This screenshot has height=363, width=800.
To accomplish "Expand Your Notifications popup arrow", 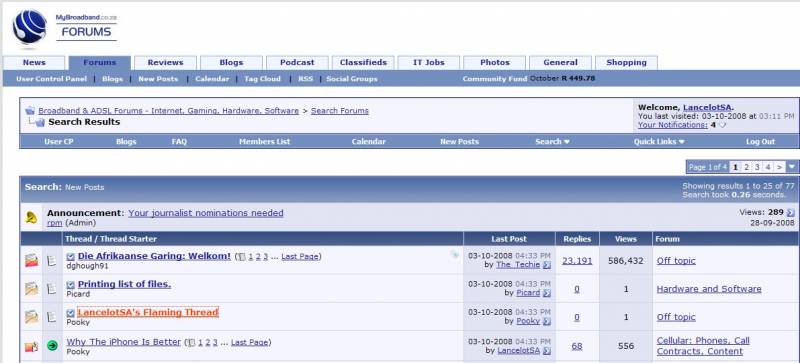I will pyautogui.click(x=722, y=125).
